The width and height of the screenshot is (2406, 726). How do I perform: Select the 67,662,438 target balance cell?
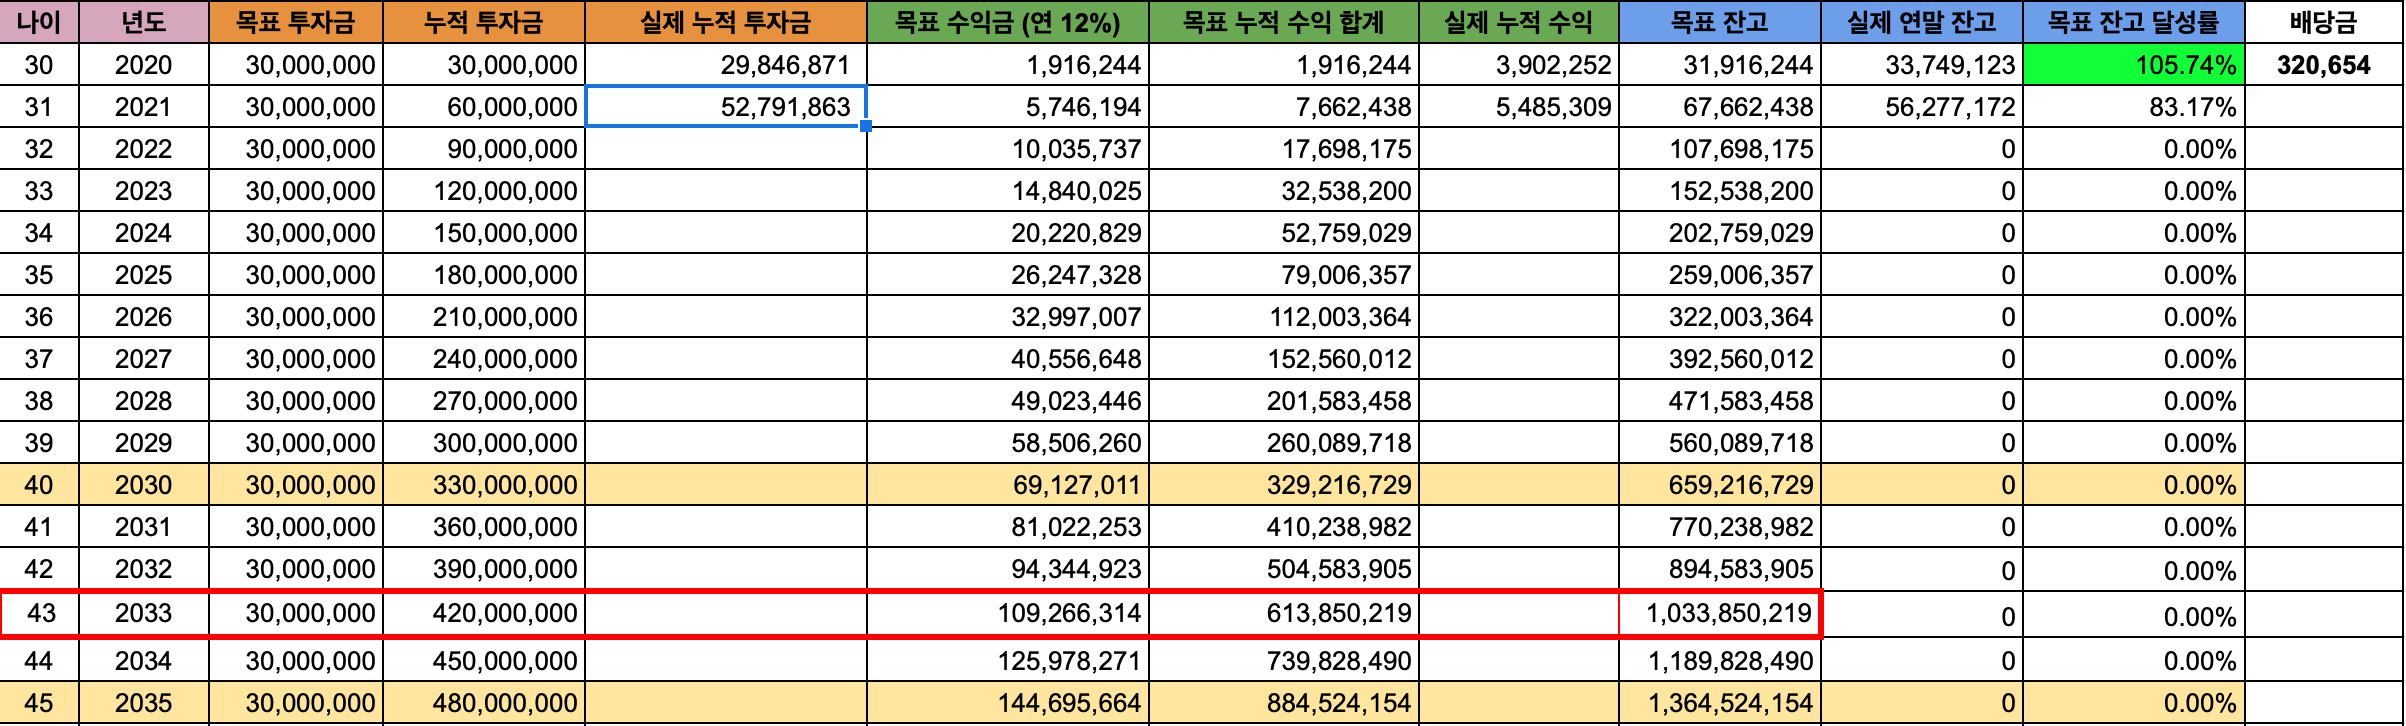1720,107
